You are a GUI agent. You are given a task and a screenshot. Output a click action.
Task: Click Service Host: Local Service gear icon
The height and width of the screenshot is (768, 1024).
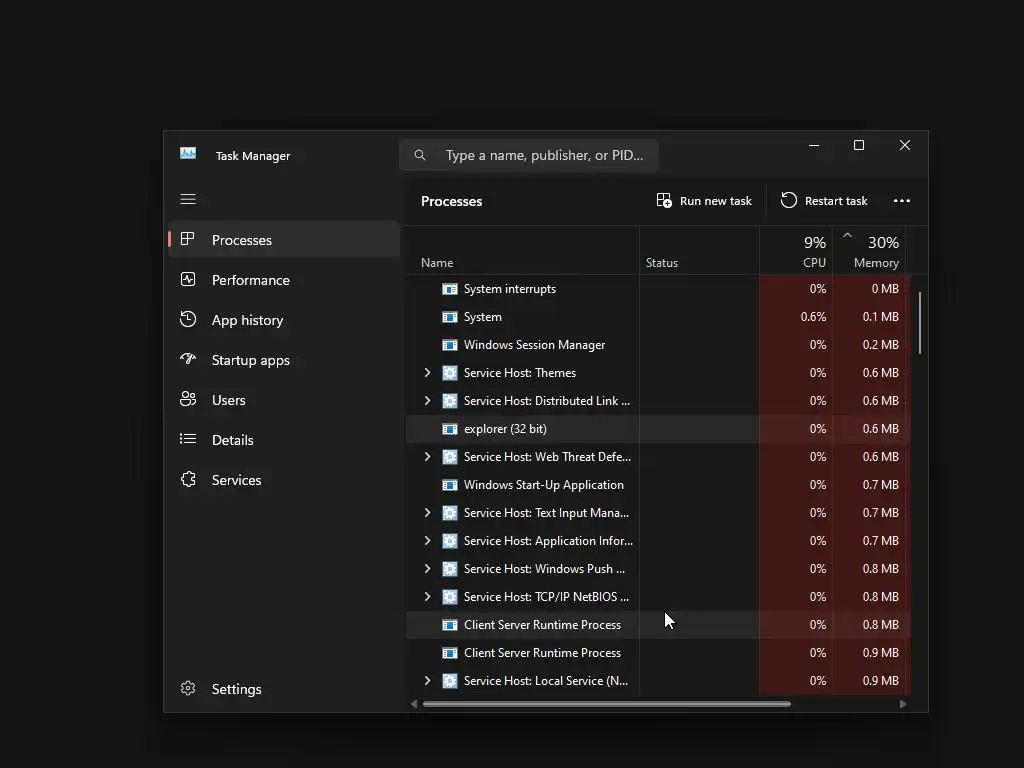[450, 681]
